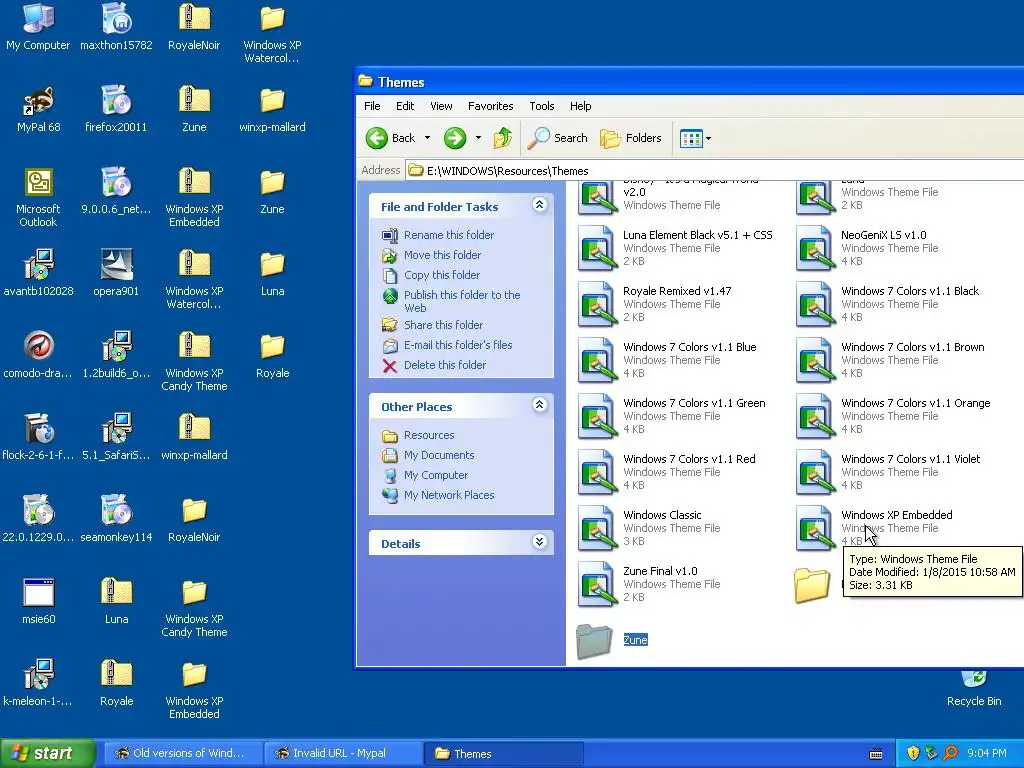Viewport: 1024px width, 768px height.
Task: Select the Microsoft Outlook desktop icon
Action: click(39, 197)
